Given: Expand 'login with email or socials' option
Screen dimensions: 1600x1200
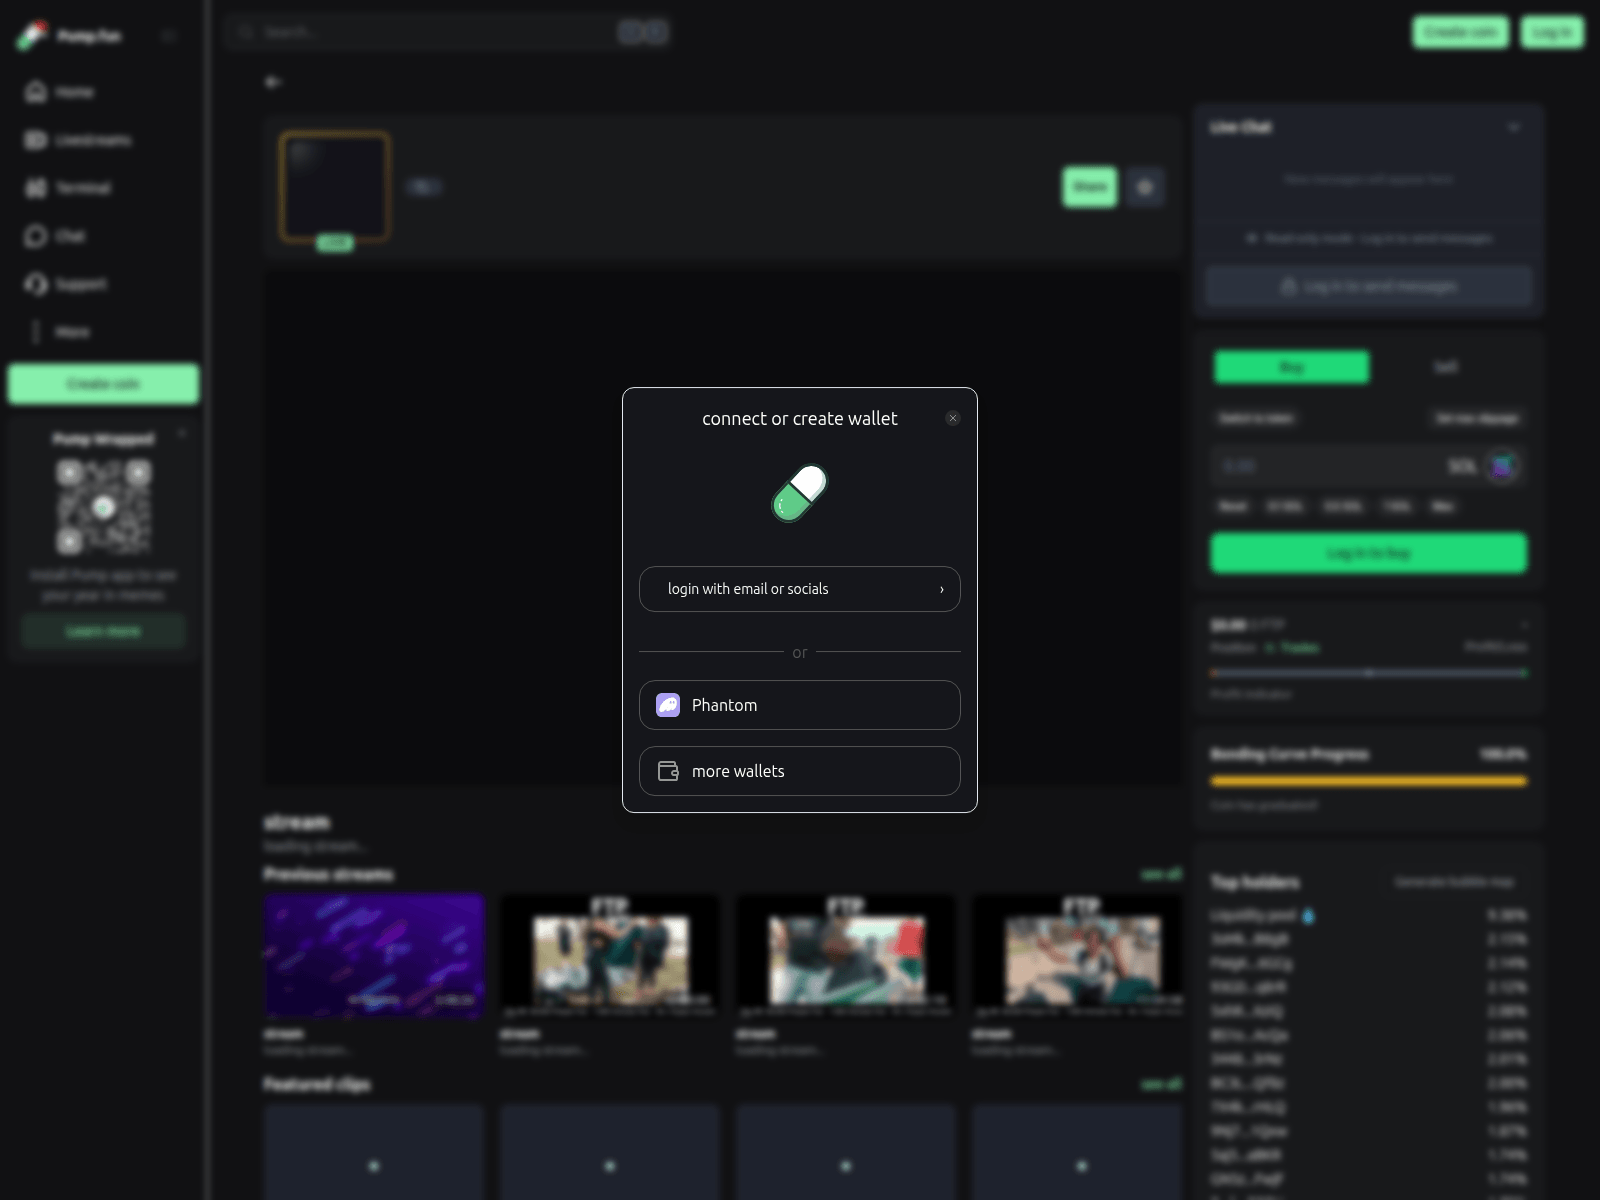Looking at the screenshot, I should pos(799,589).
